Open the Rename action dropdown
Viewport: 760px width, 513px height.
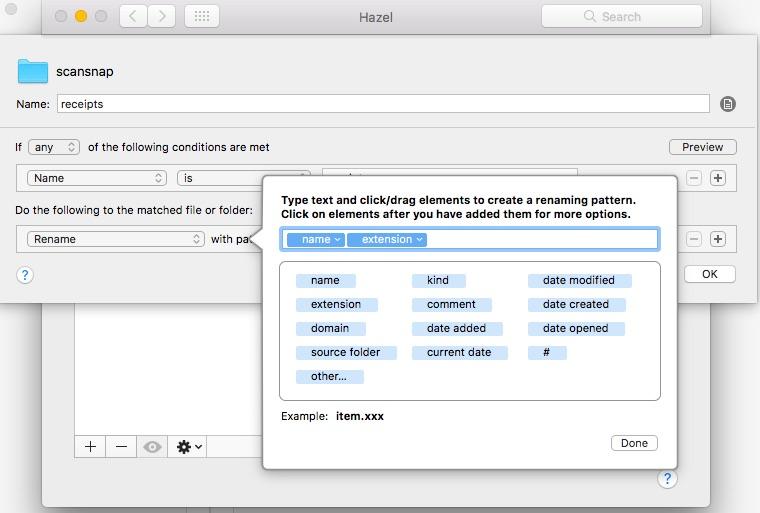tap(116, 239)
